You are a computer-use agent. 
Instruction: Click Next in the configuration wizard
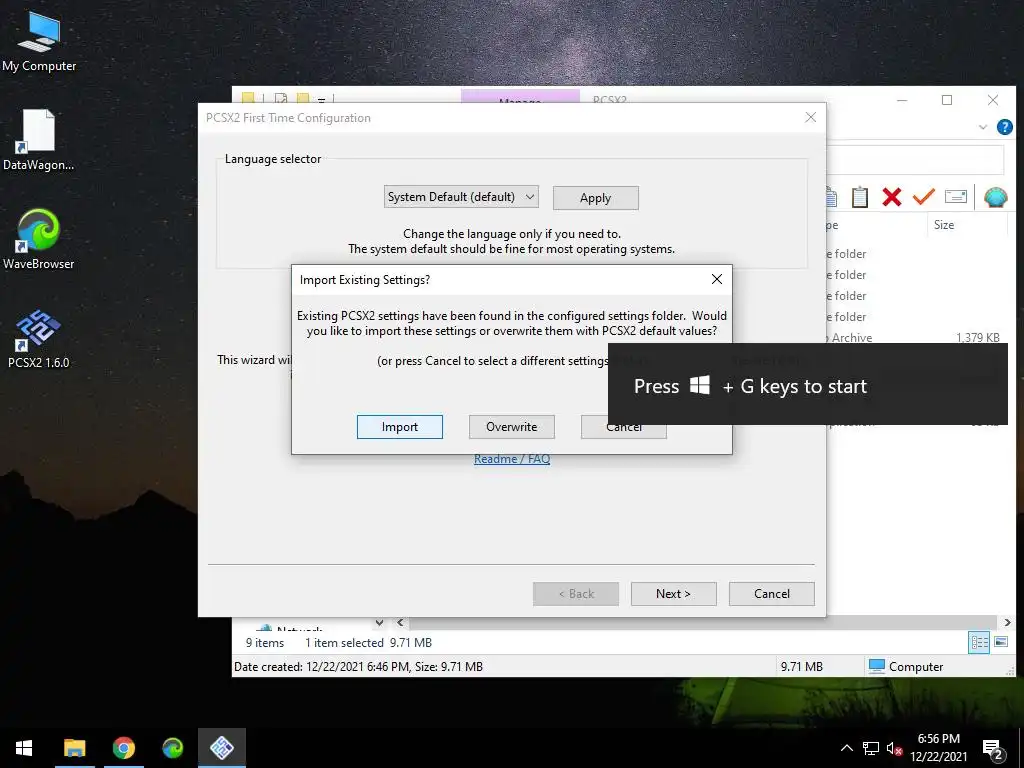[x=673, y=594]
